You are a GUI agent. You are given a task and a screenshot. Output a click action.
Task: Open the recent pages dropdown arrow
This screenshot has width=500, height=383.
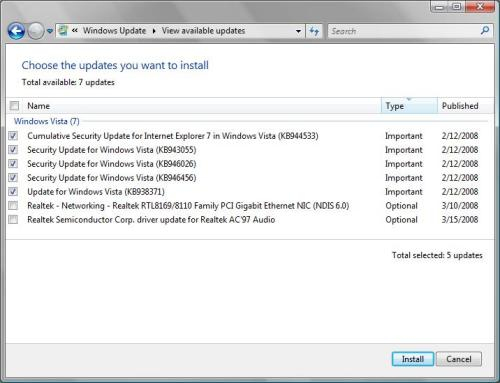point(50,31)
